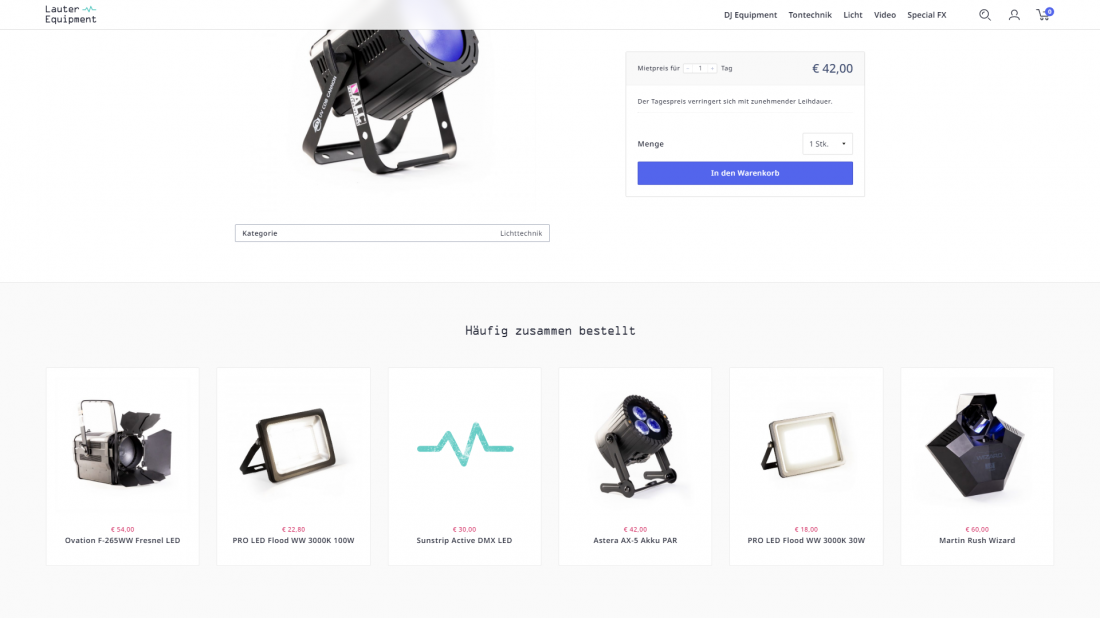1100x618 pixels.
Task: Decrease rental days with minus stepper
Action: [x=688, y=68]
